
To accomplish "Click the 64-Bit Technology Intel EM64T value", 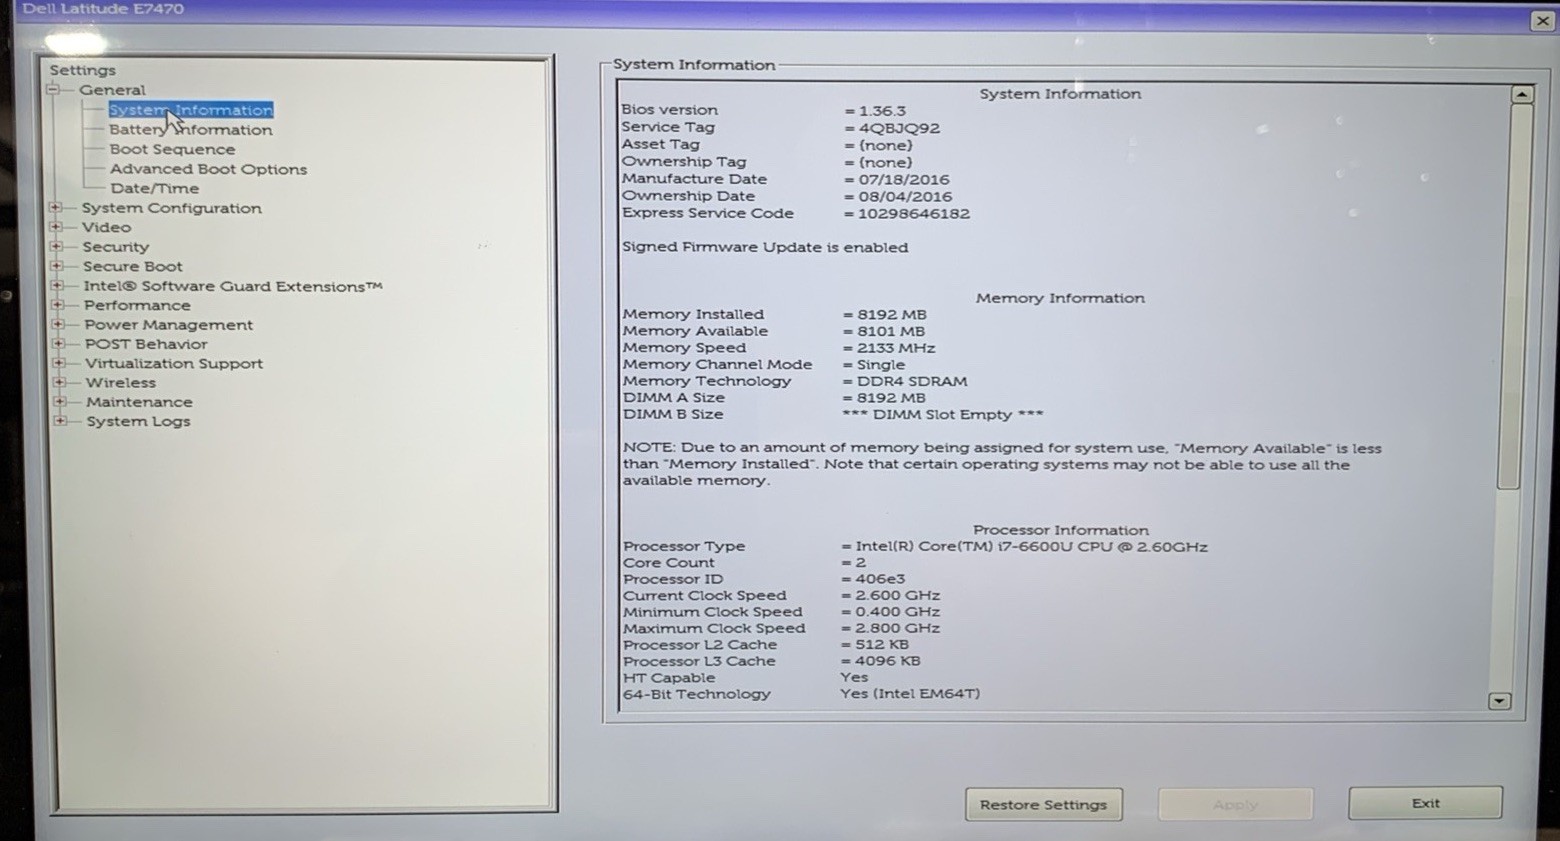I will point(910,694).
